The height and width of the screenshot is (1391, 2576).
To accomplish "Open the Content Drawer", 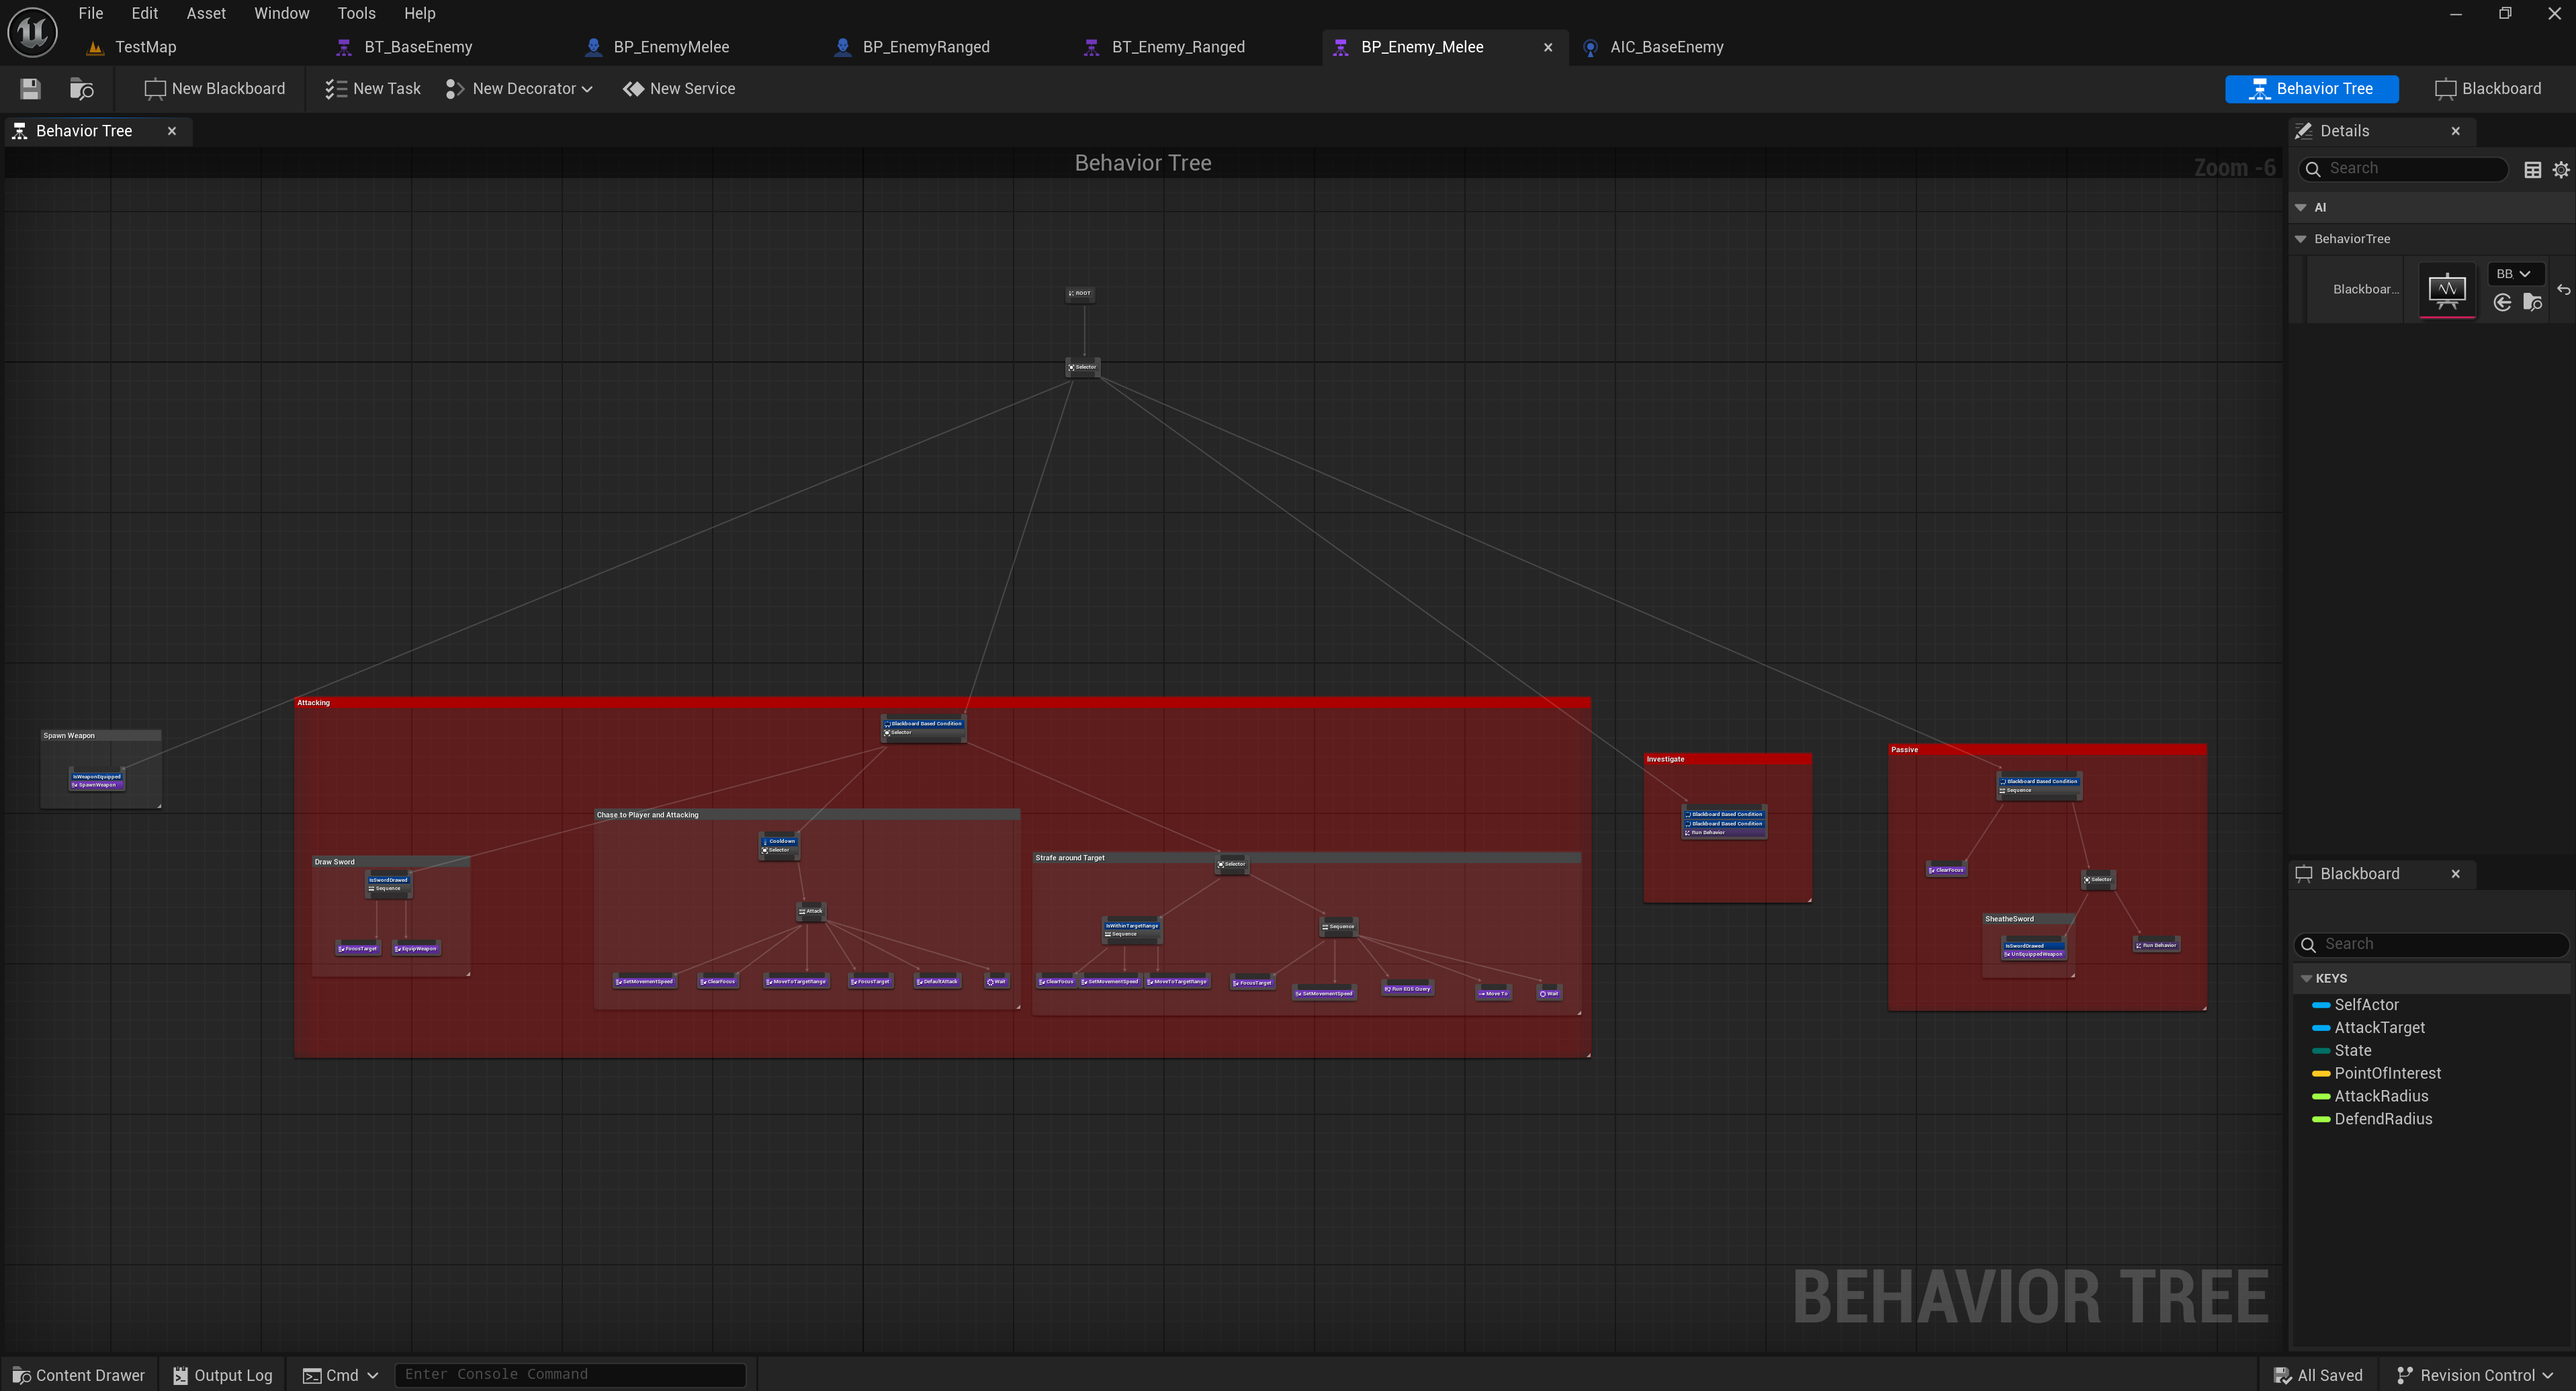I will click(x=78, y=1375).
